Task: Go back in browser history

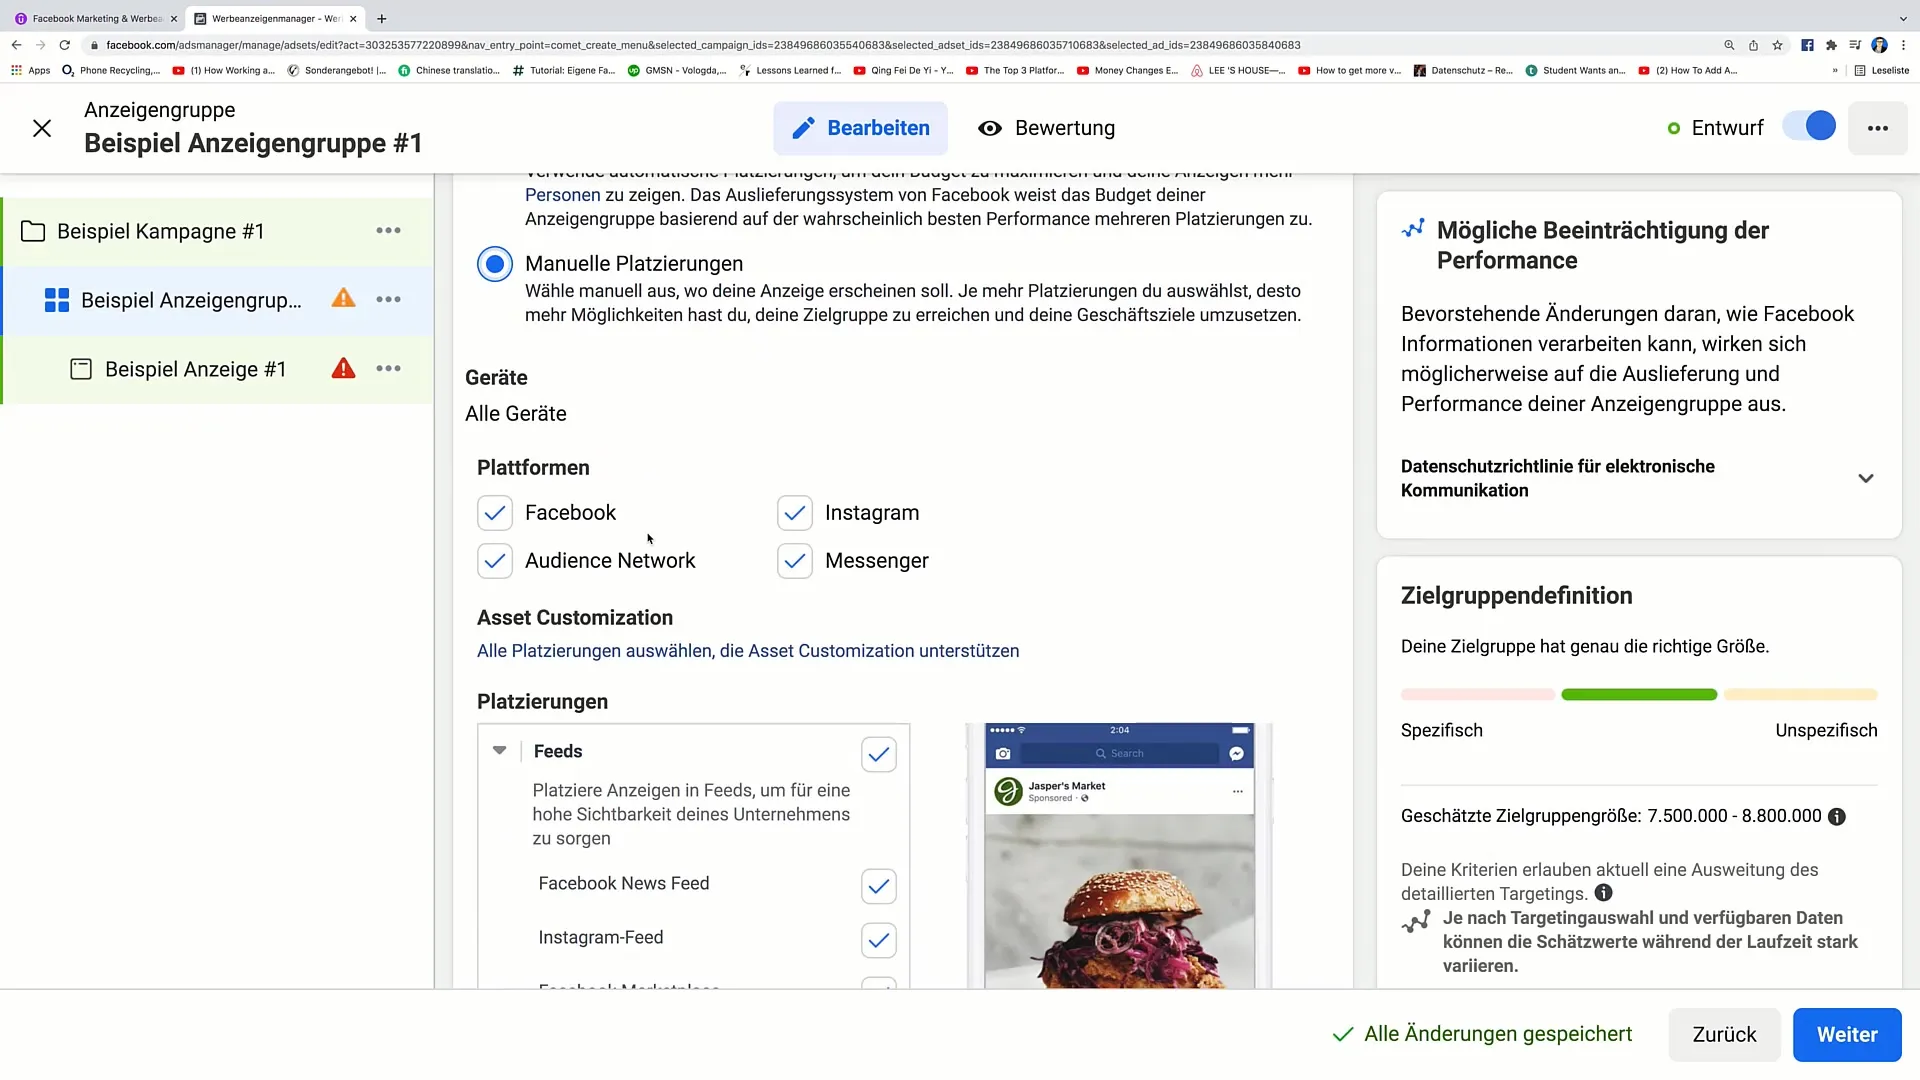Action: pos(16,45)
